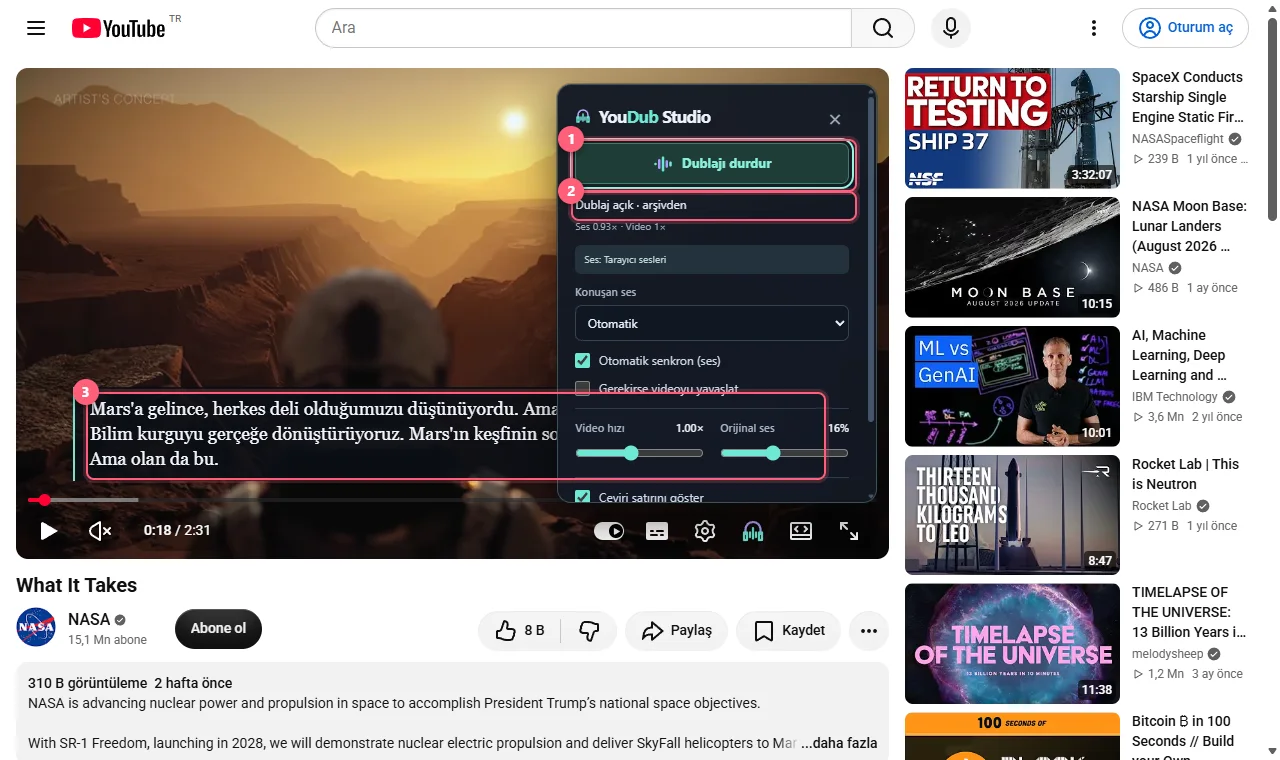This screenshot has width=1280, height=760.
Task: Unmute the video with the speaker icon
Action: click(x=100, y=531)
